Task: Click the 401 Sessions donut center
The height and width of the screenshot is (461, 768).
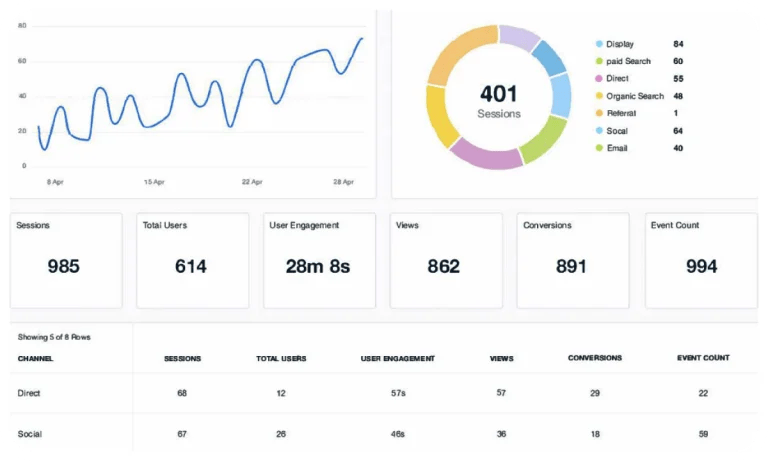Action: click(x=499, y=101)
